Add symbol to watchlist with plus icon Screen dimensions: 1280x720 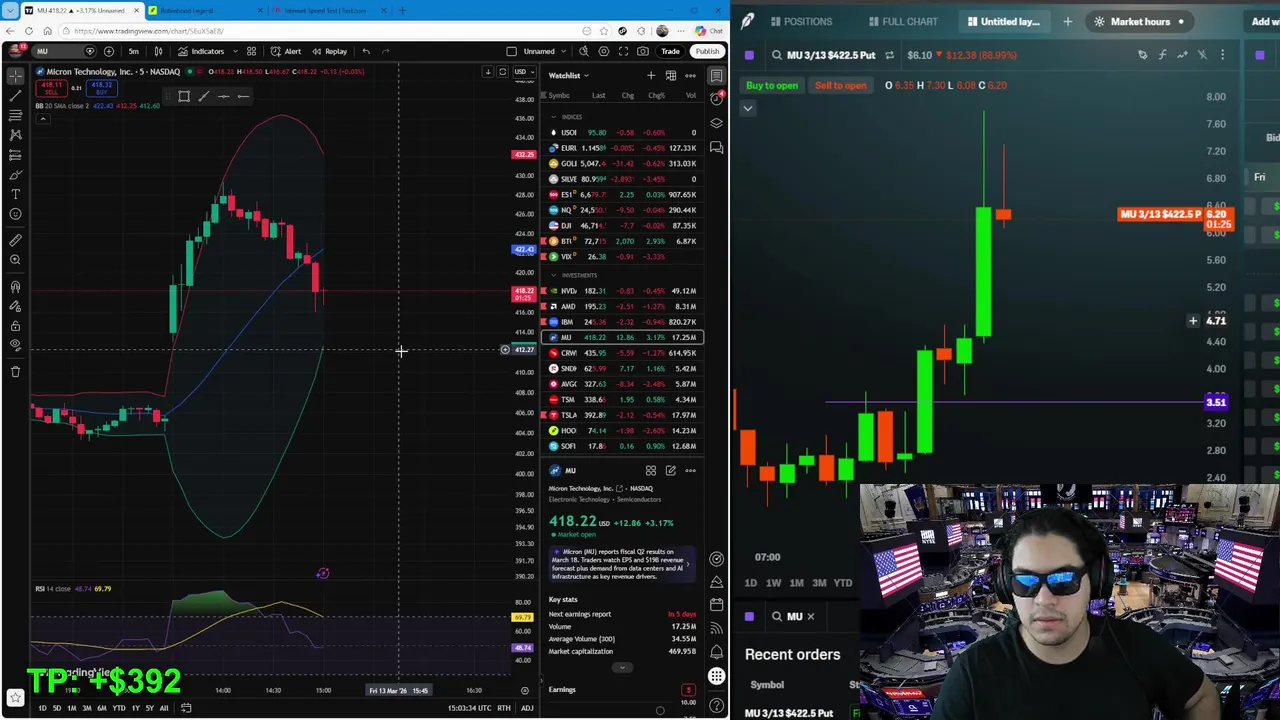[x=651, y=75]
